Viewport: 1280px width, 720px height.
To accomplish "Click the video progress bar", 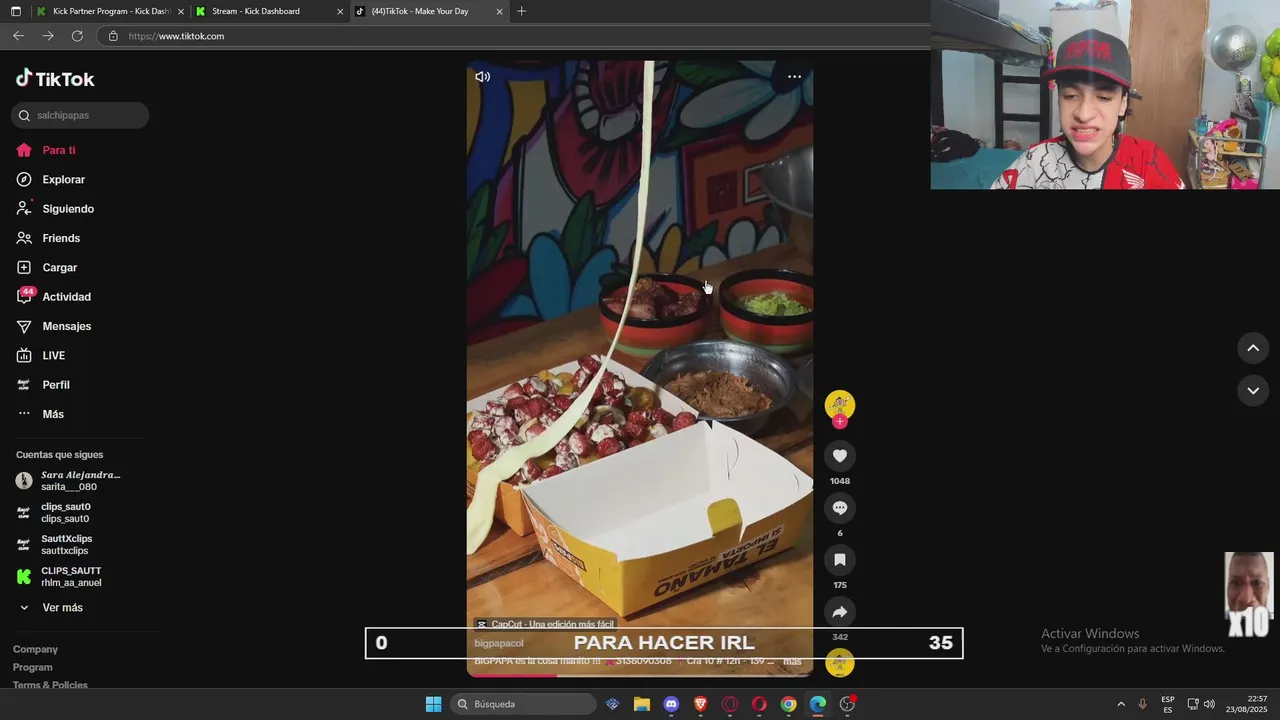I will pos(640,675).
